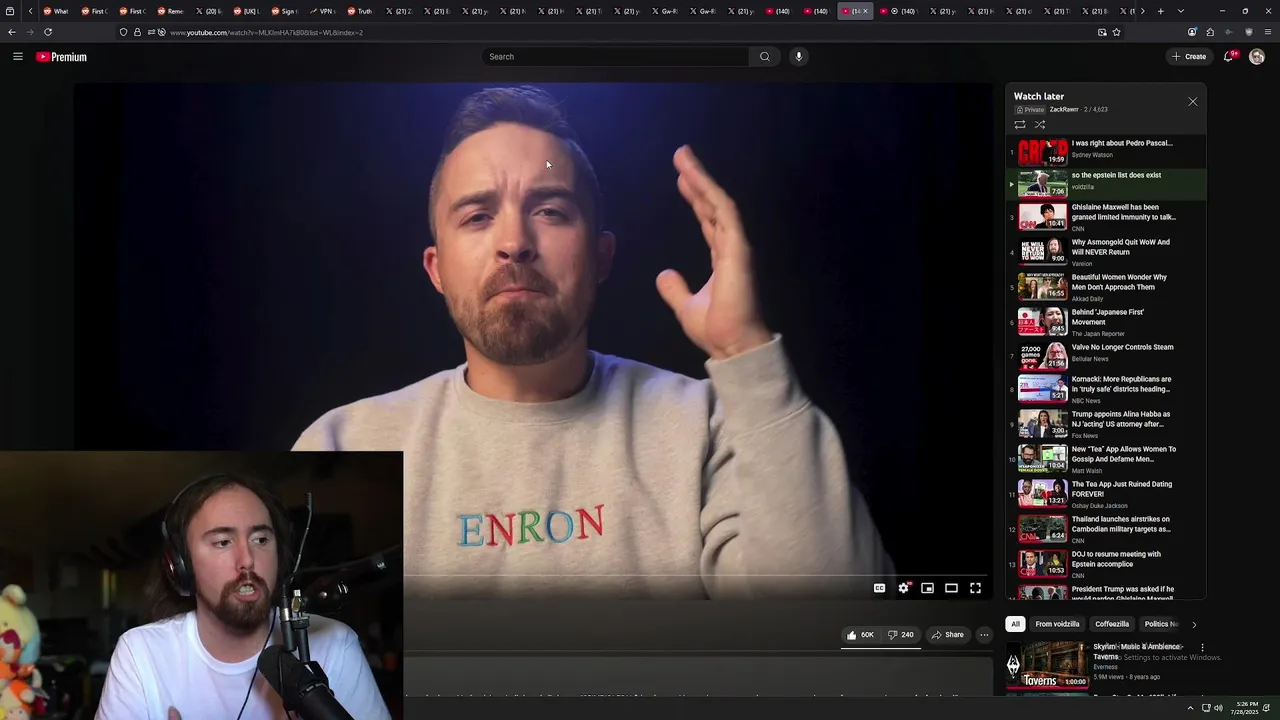Focus the YouTube search field

point(615,57)
